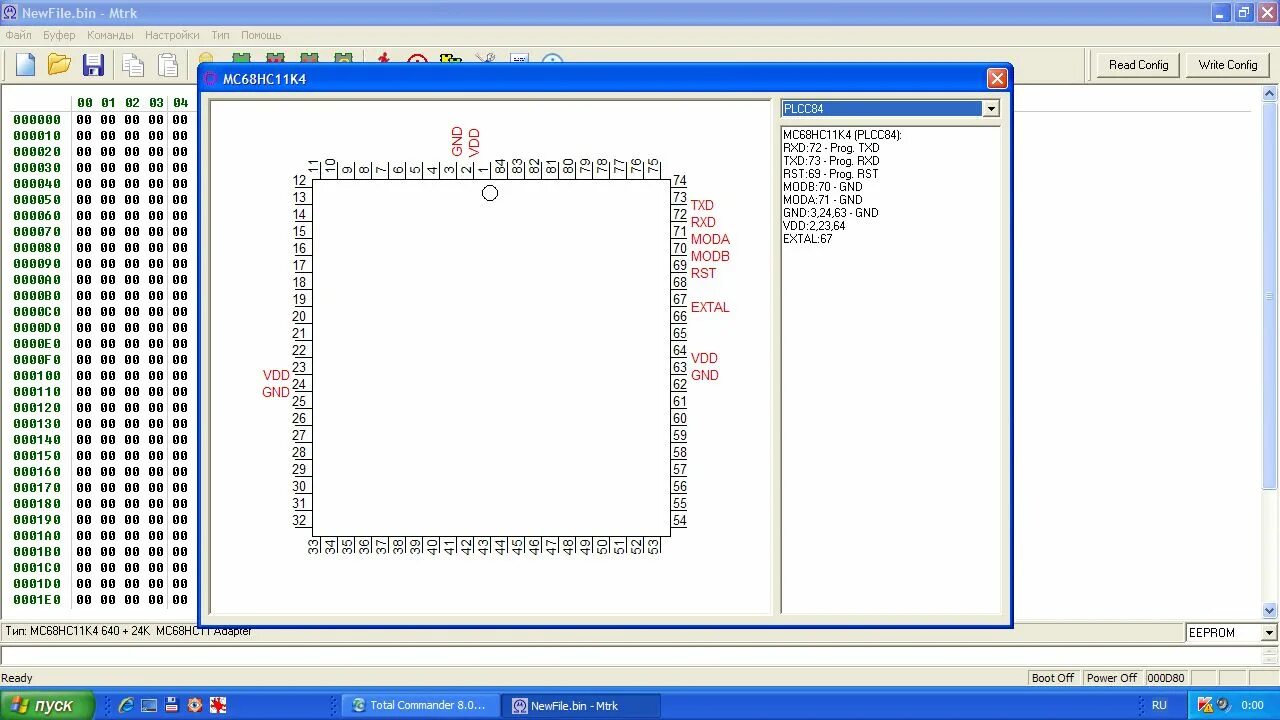Launch Internet Explorer from the quick launch
Image resolution: width=1280 pixels, height=720 pixels.
[126, 705]
